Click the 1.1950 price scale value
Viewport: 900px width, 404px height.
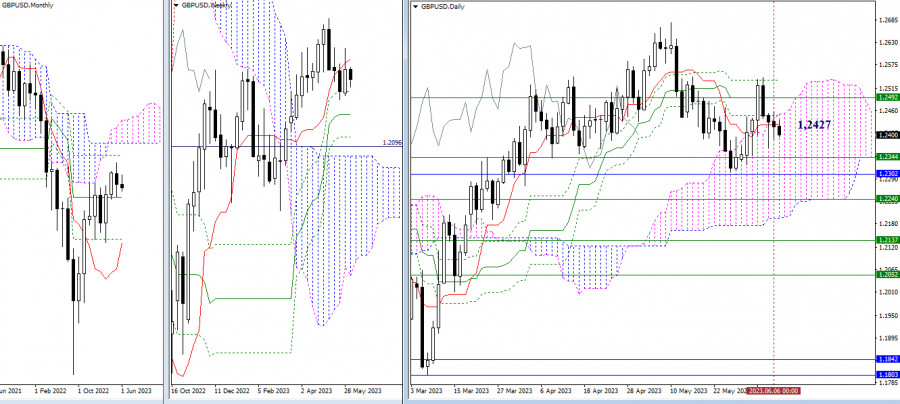[x=887, y=316]
